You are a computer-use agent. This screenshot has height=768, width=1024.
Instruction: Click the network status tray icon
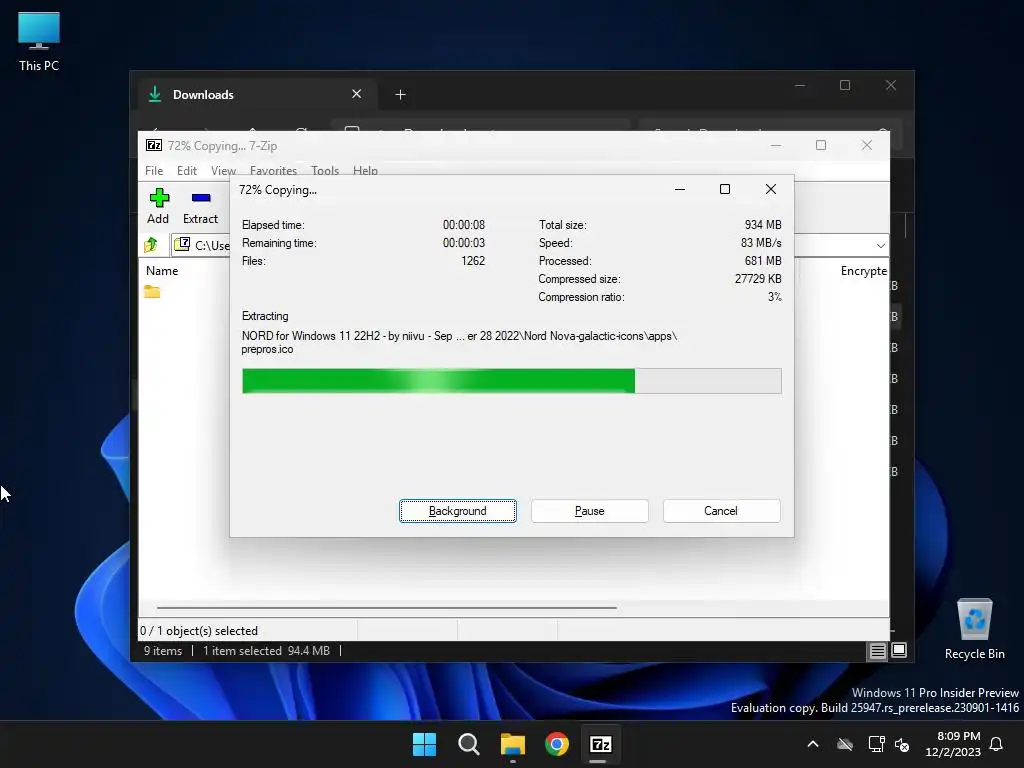pos(876,744)
